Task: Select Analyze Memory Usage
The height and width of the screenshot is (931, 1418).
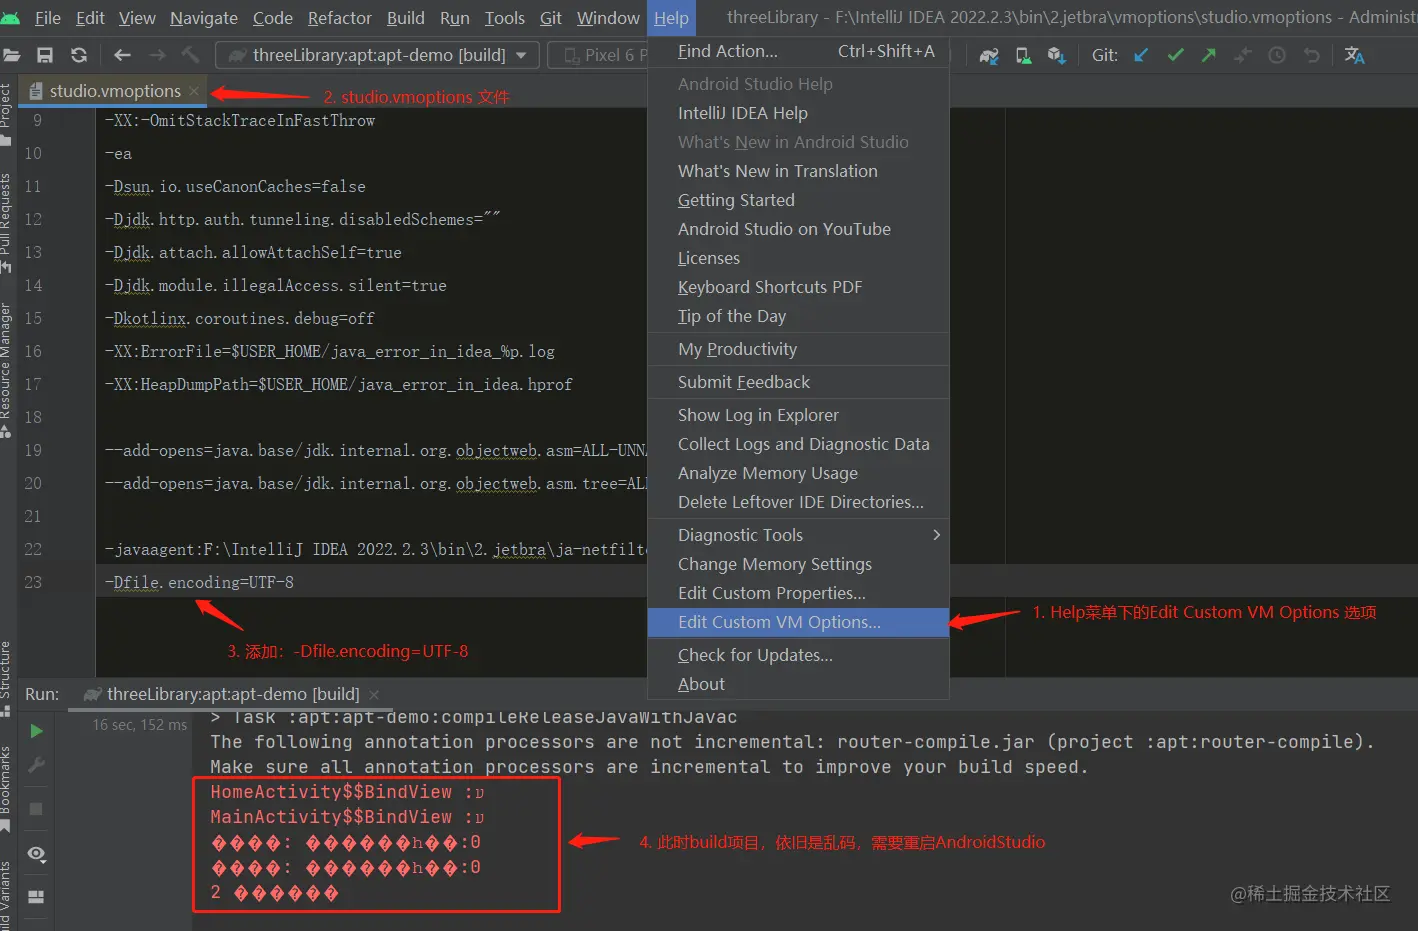Action: (798, 473)
